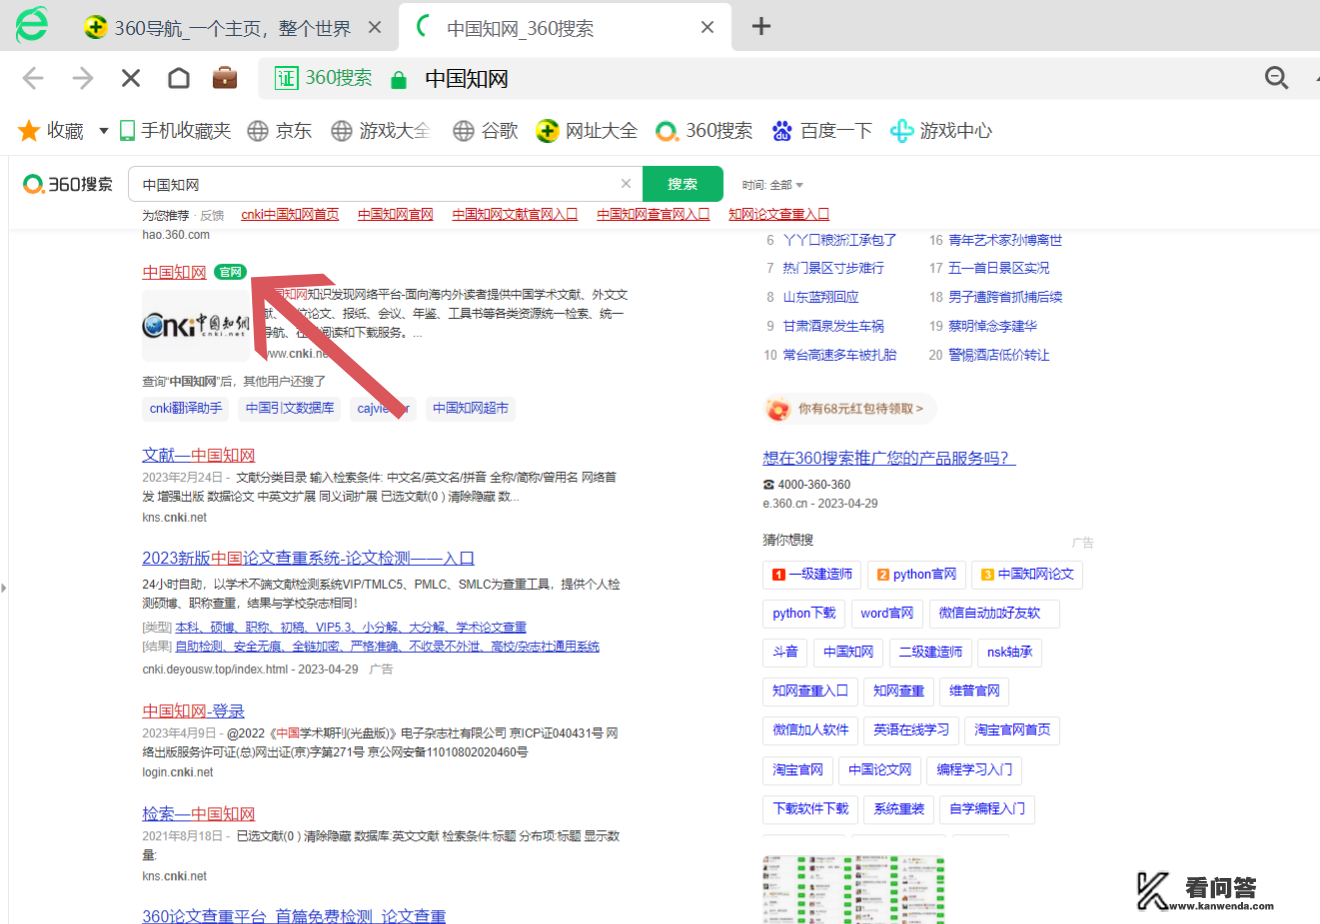
Task: Click suggestion cnki中国知网首页
Action: click(x=290, y=214)
